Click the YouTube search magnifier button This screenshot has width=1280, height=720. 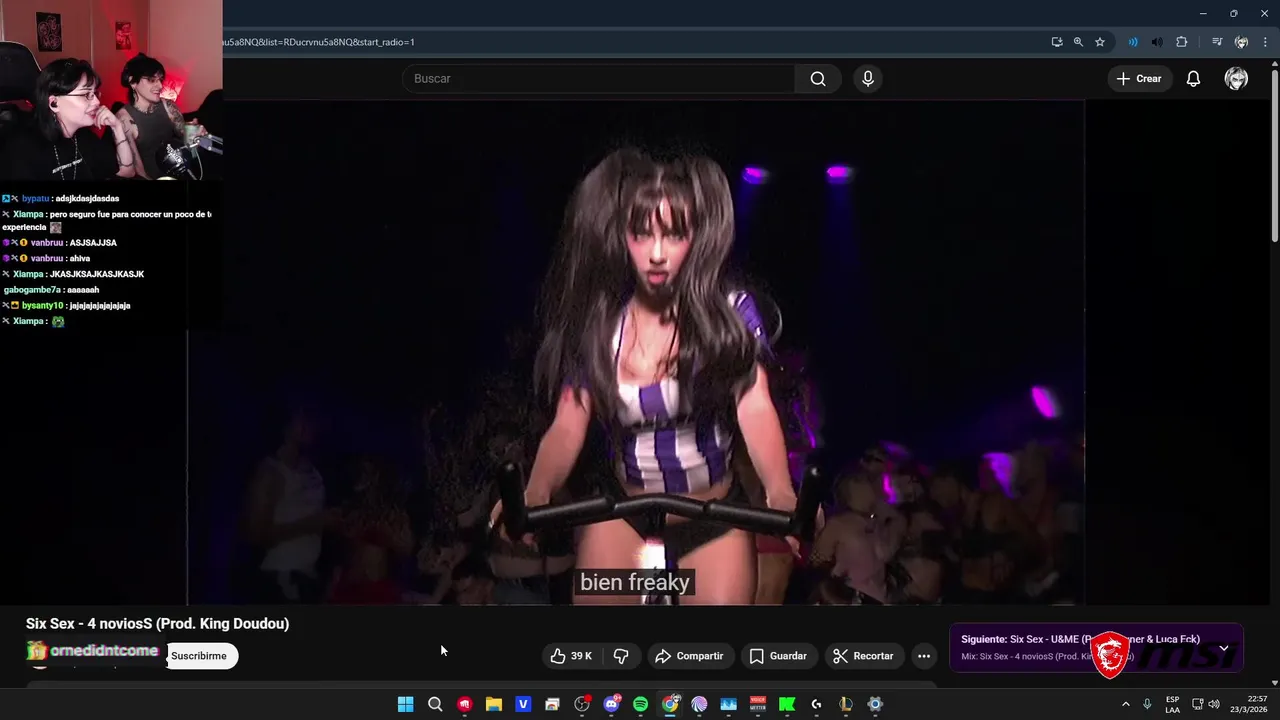pos(818,79)
